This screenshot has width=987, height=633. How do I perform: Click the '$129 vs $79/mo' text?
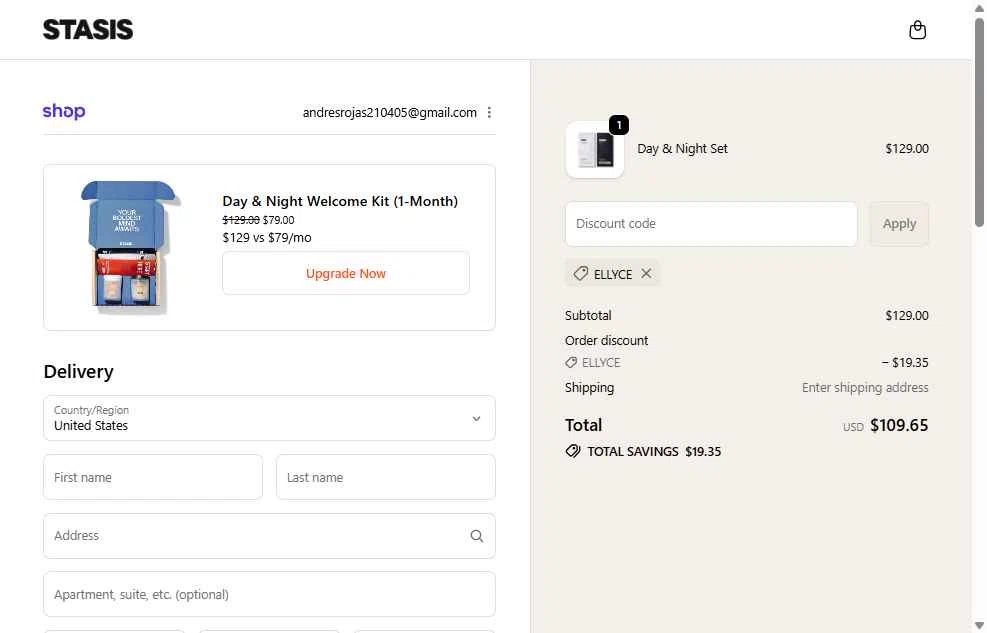[x=267, y=237]
